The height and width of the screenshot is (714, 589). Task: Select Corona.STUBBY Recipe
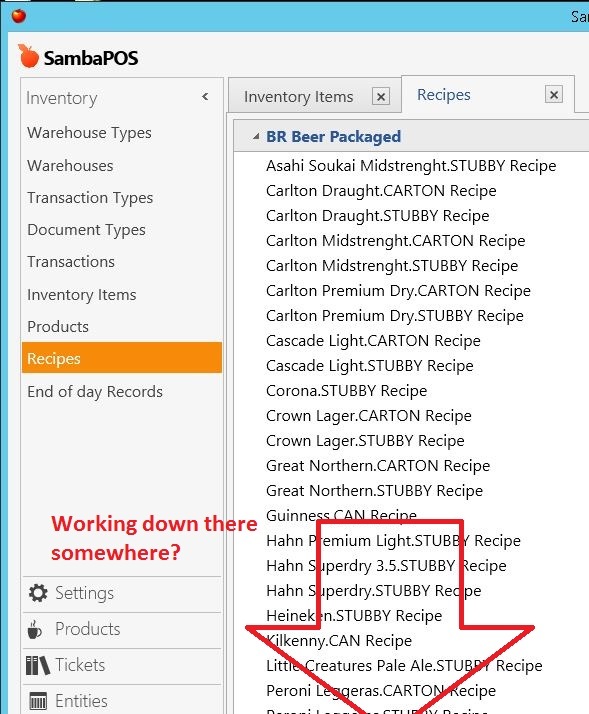347,391
